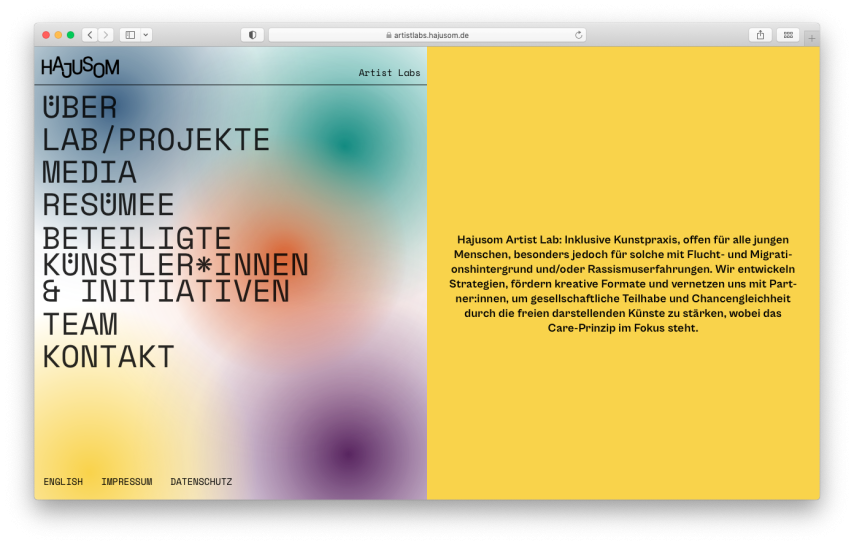Expand the sidebar options dropdown arrow
Image resolution: width=854 pixels, height=545 pixels.
[146, 35]
